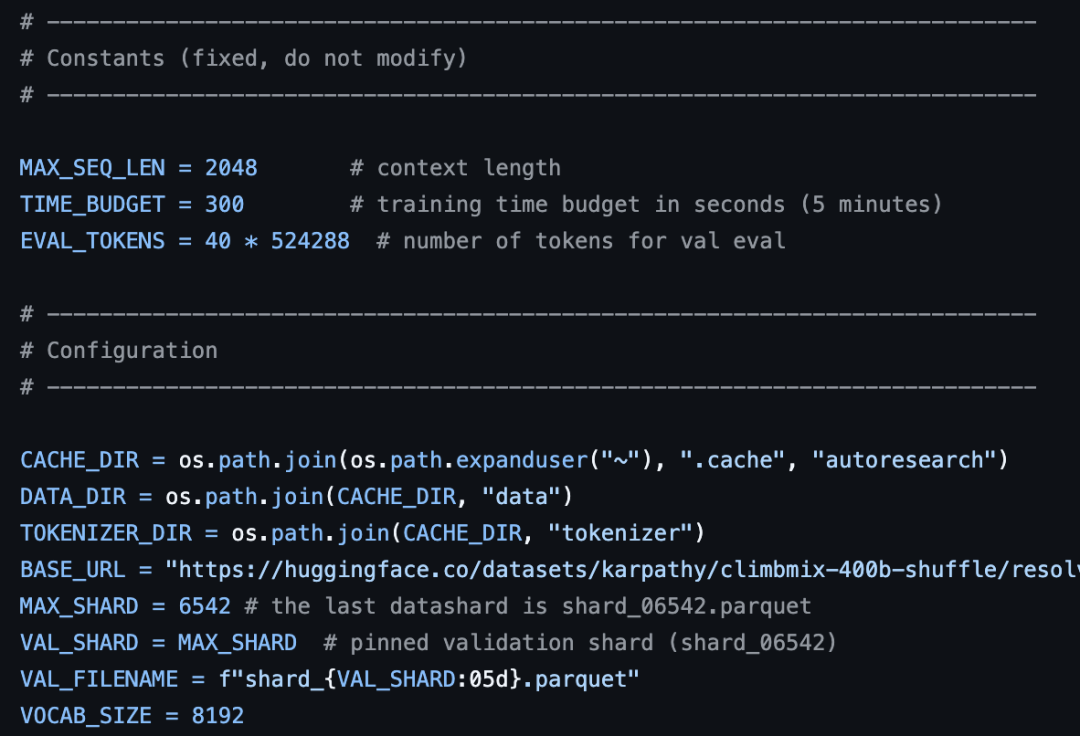Click the 6542 MAX_SHARD value
This screenshot has width=1080, height=736.
[204, 606]
